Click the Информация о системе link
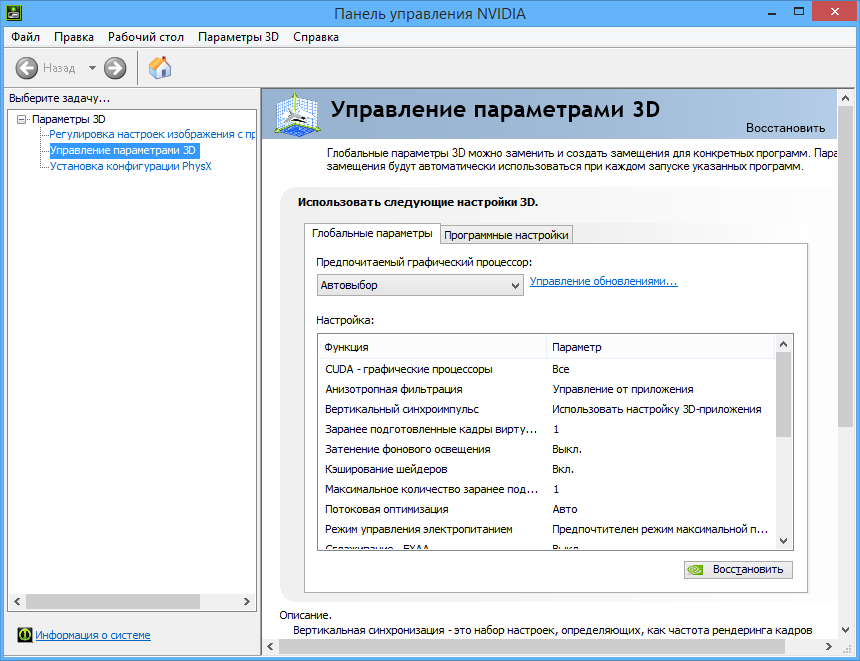This screenshot has height=661, width=860. [93, 635]
